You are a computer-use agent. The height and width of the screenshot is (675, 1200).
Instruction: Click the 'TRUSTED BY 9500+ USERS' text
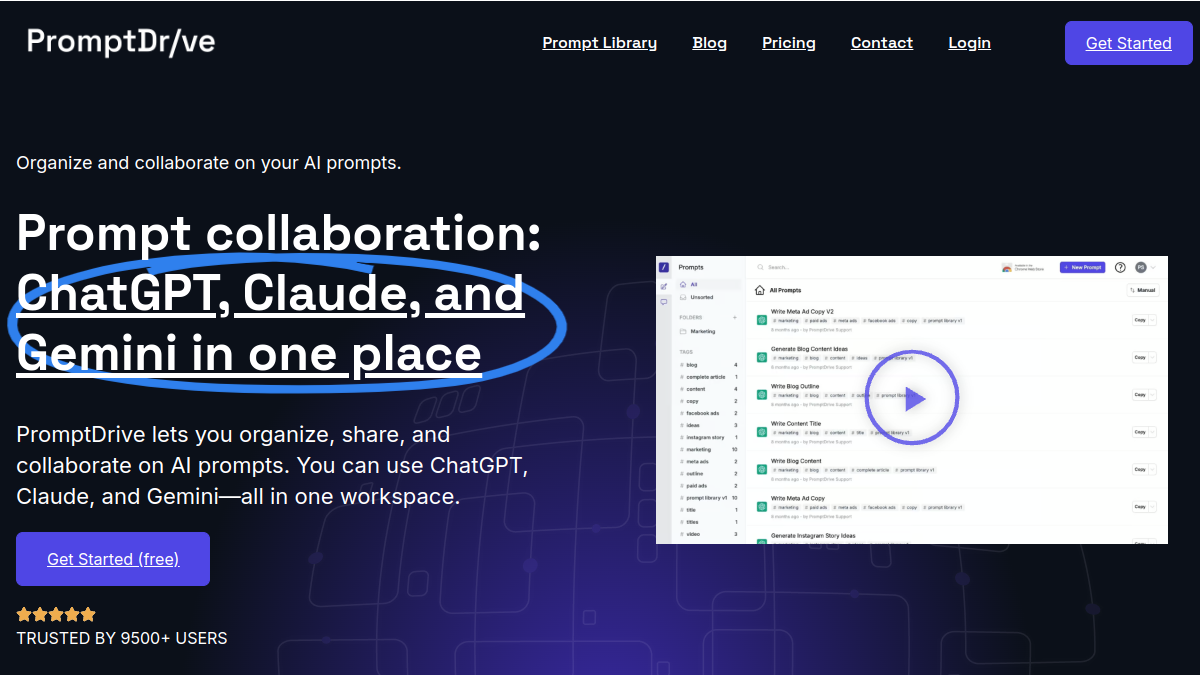point(122,638)
